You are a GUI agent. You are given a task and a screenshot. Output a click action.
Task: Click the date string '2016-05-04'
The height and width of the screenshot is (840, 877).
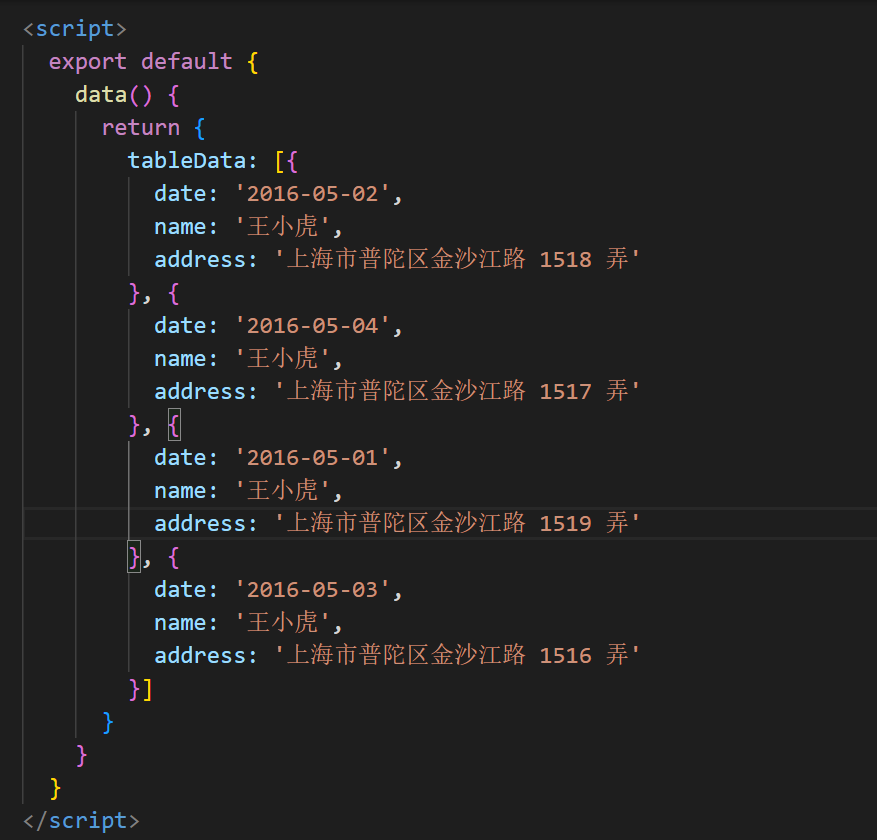click(313, 326)
